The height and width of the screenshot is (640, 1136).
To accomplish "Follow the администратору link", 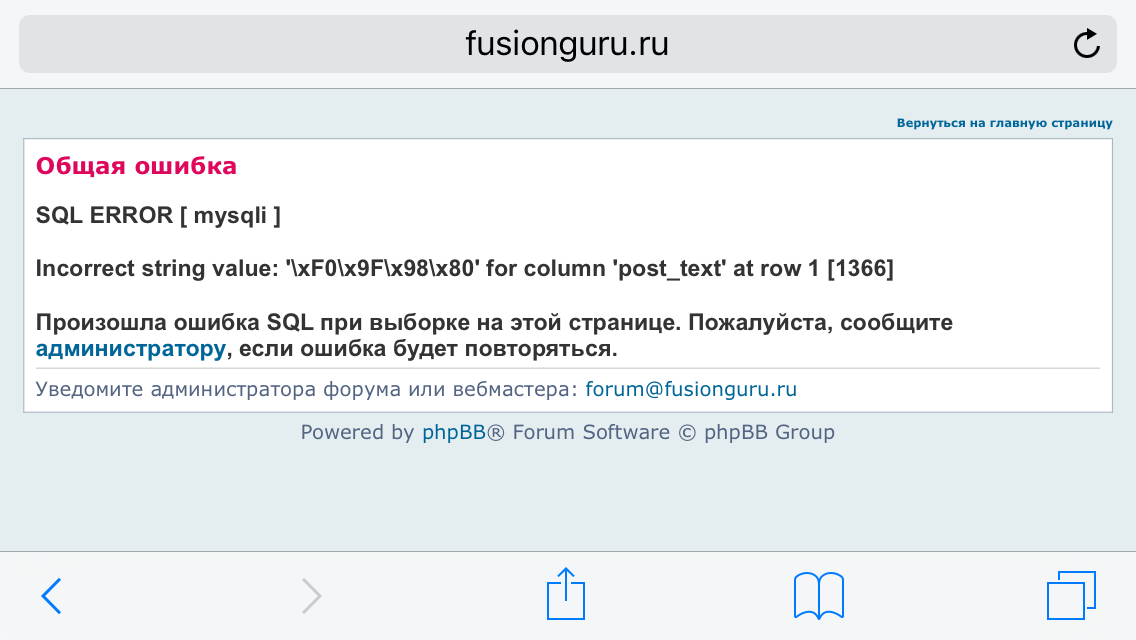I will tap(130, 349).
